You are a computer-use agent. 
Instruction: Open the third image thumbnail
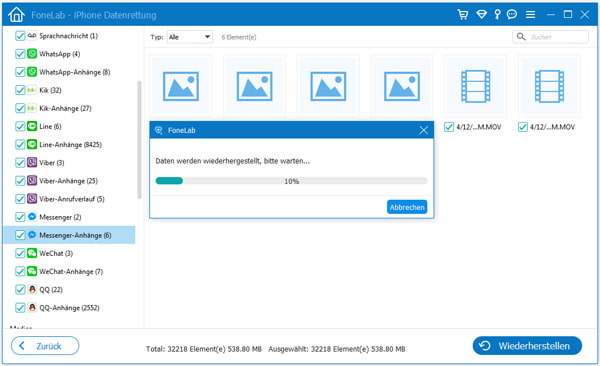[x=328, y=86]
